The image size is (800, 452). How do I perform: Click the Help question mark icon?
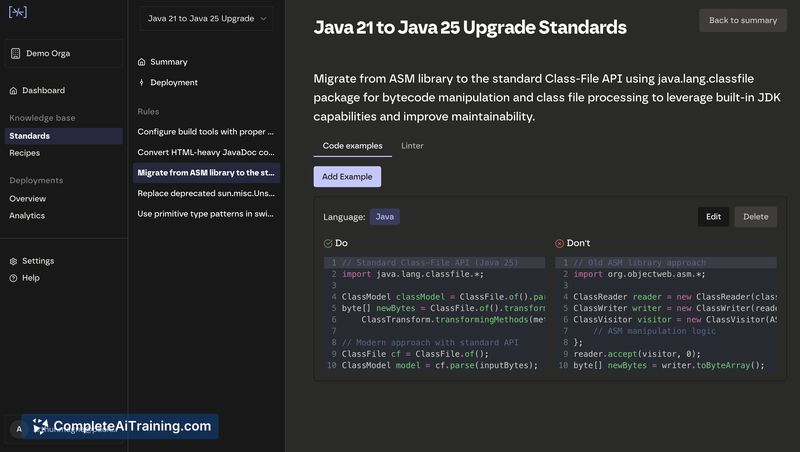coord(13,278)
